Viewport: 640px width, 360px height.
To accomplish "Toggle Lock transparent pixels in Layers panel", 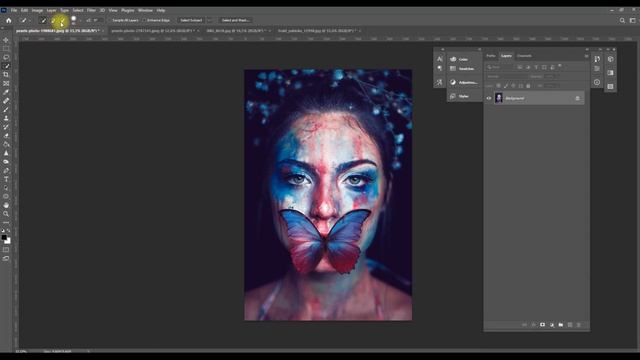I will tap(498, 86).
